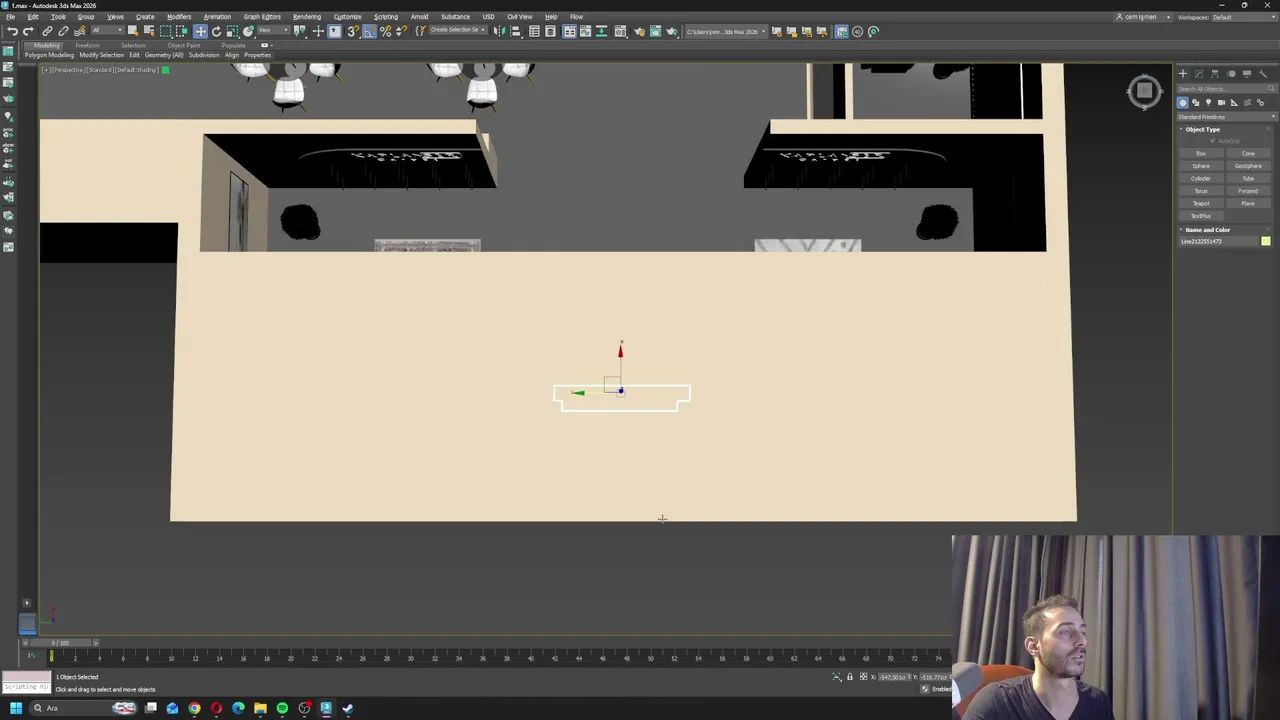
Task: Switch to the Freeform ribbon tab
Action: (x=87, y=45)
